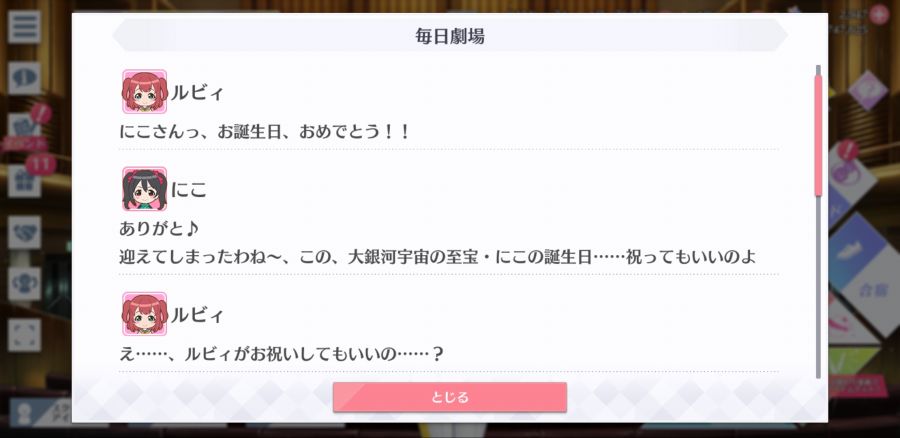
Task: Select the にこ character avatar thumbnail
Action: click(x=144, y=189)
